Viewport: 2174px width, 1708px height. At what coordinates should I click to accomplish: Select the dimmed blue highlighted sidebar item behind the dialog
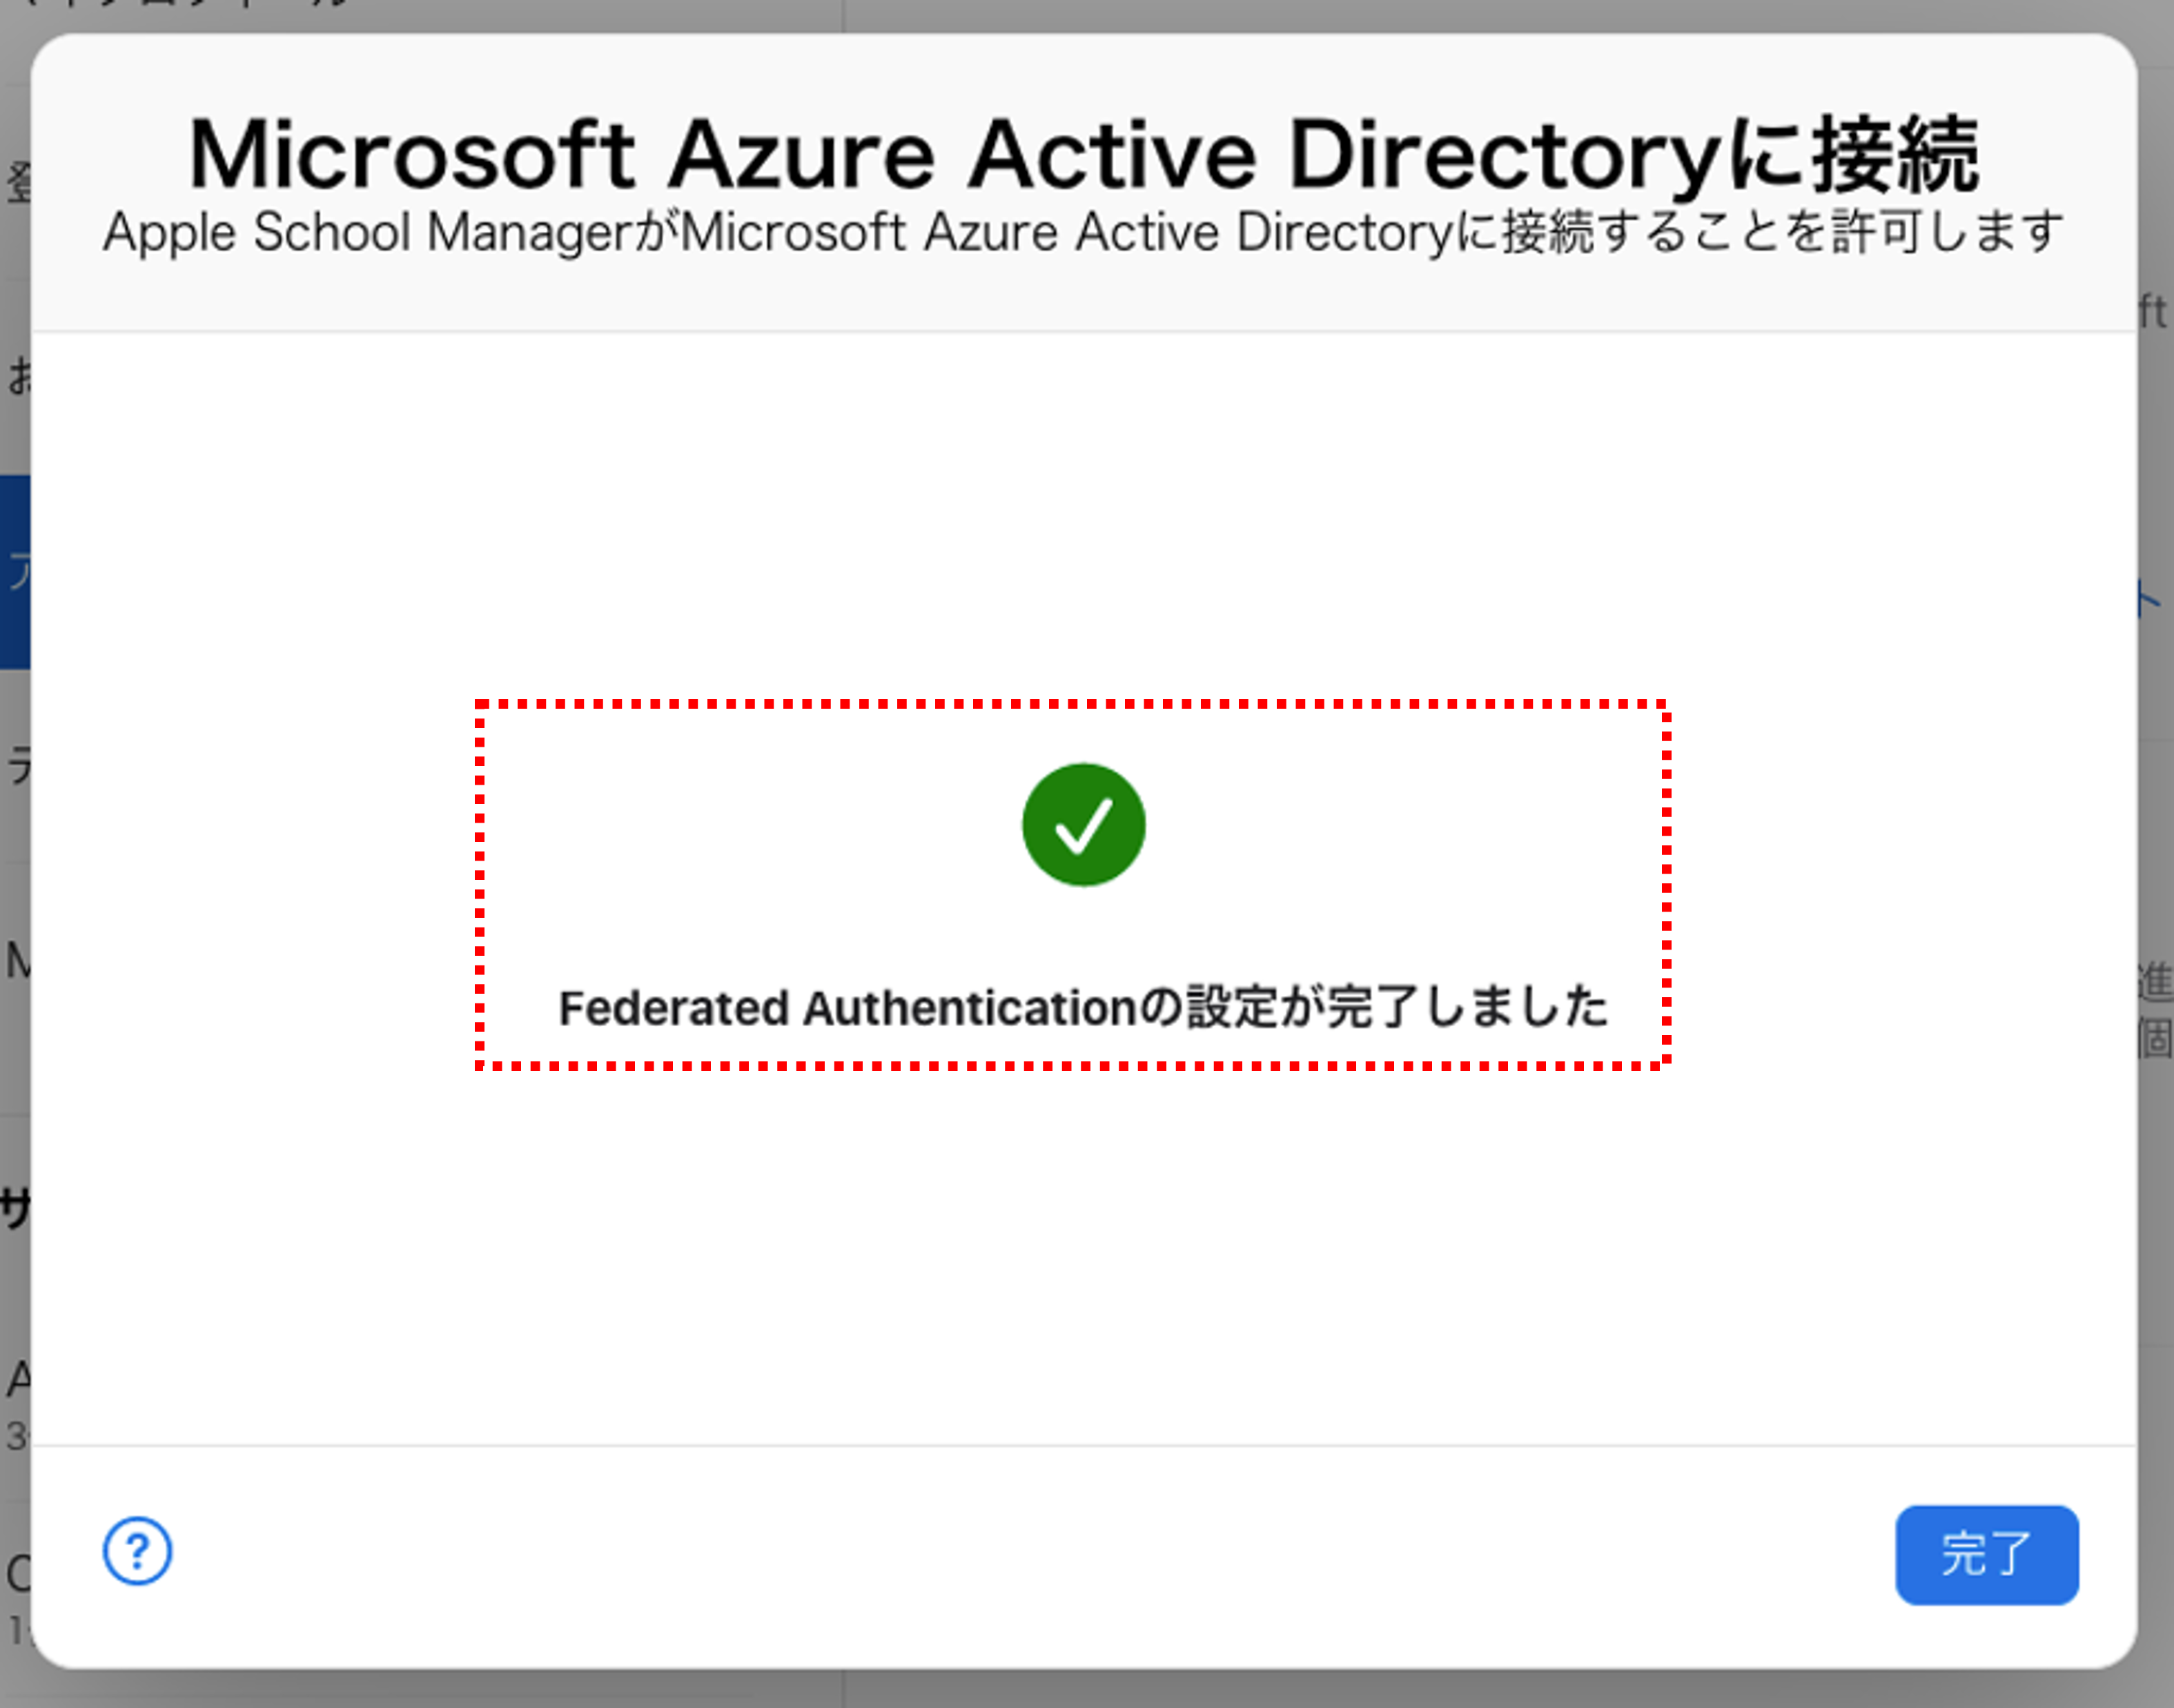point(15,572)
